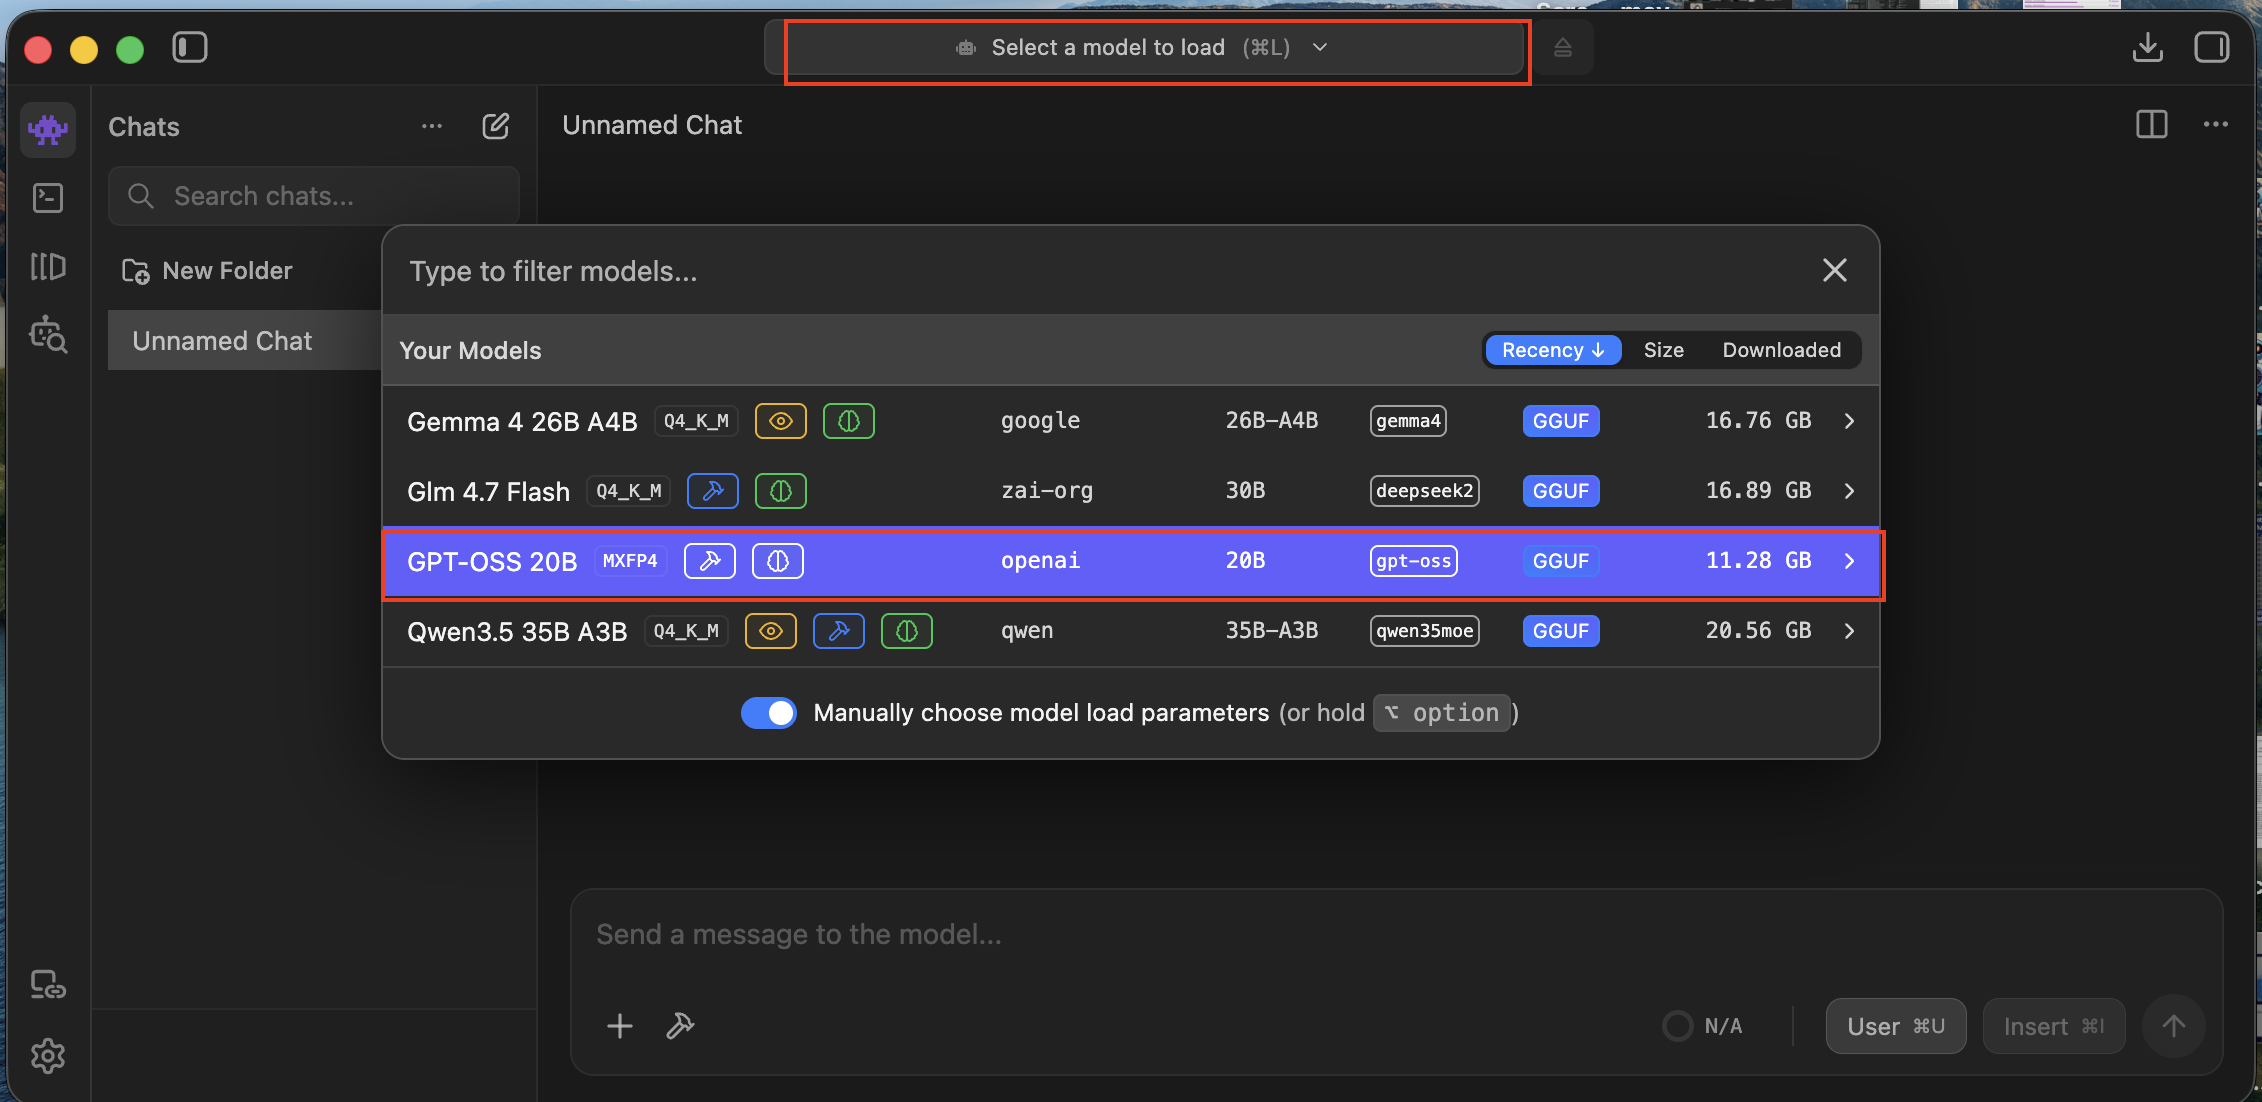Open the Select a model to load dropdown

pos(1144,48)
